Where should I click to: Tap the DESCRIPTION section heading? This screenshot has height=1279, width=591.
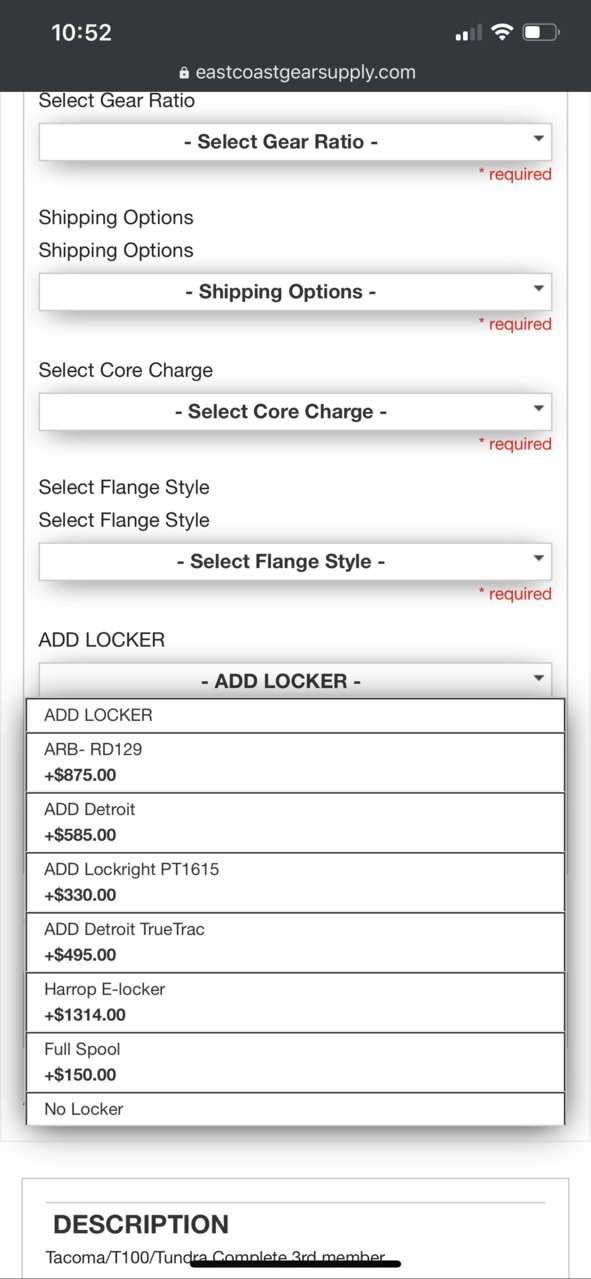pos(141,1225)
